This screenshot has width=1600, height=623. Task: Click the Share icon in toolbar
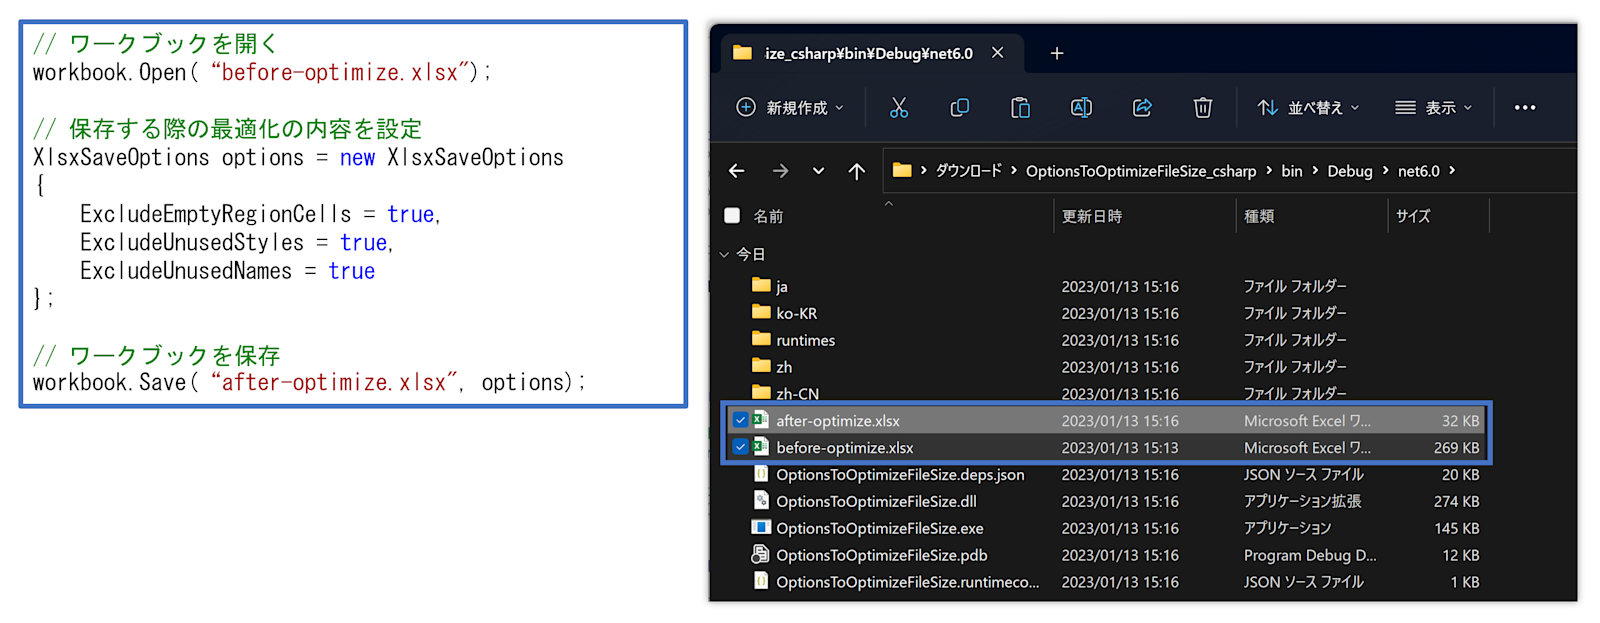click(1142, 108)
